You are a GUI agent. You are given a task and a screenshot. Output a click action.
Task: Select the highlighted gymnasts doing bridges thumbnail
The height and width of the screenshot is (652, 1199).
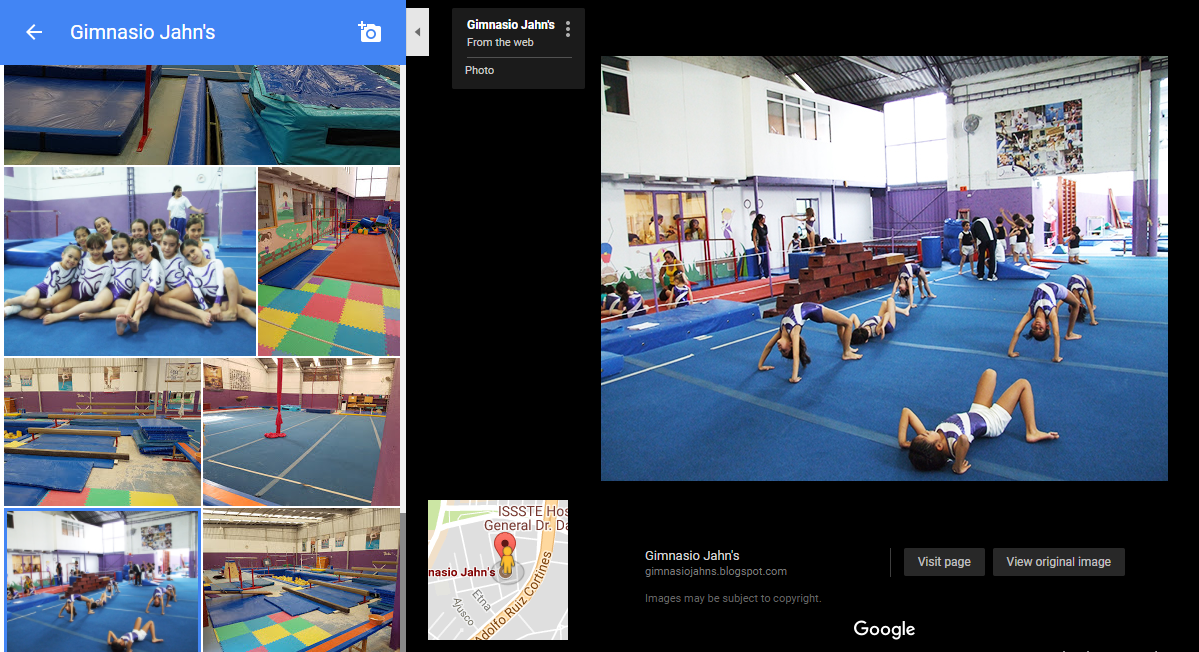pyautogui.click(x=102, y=580)
